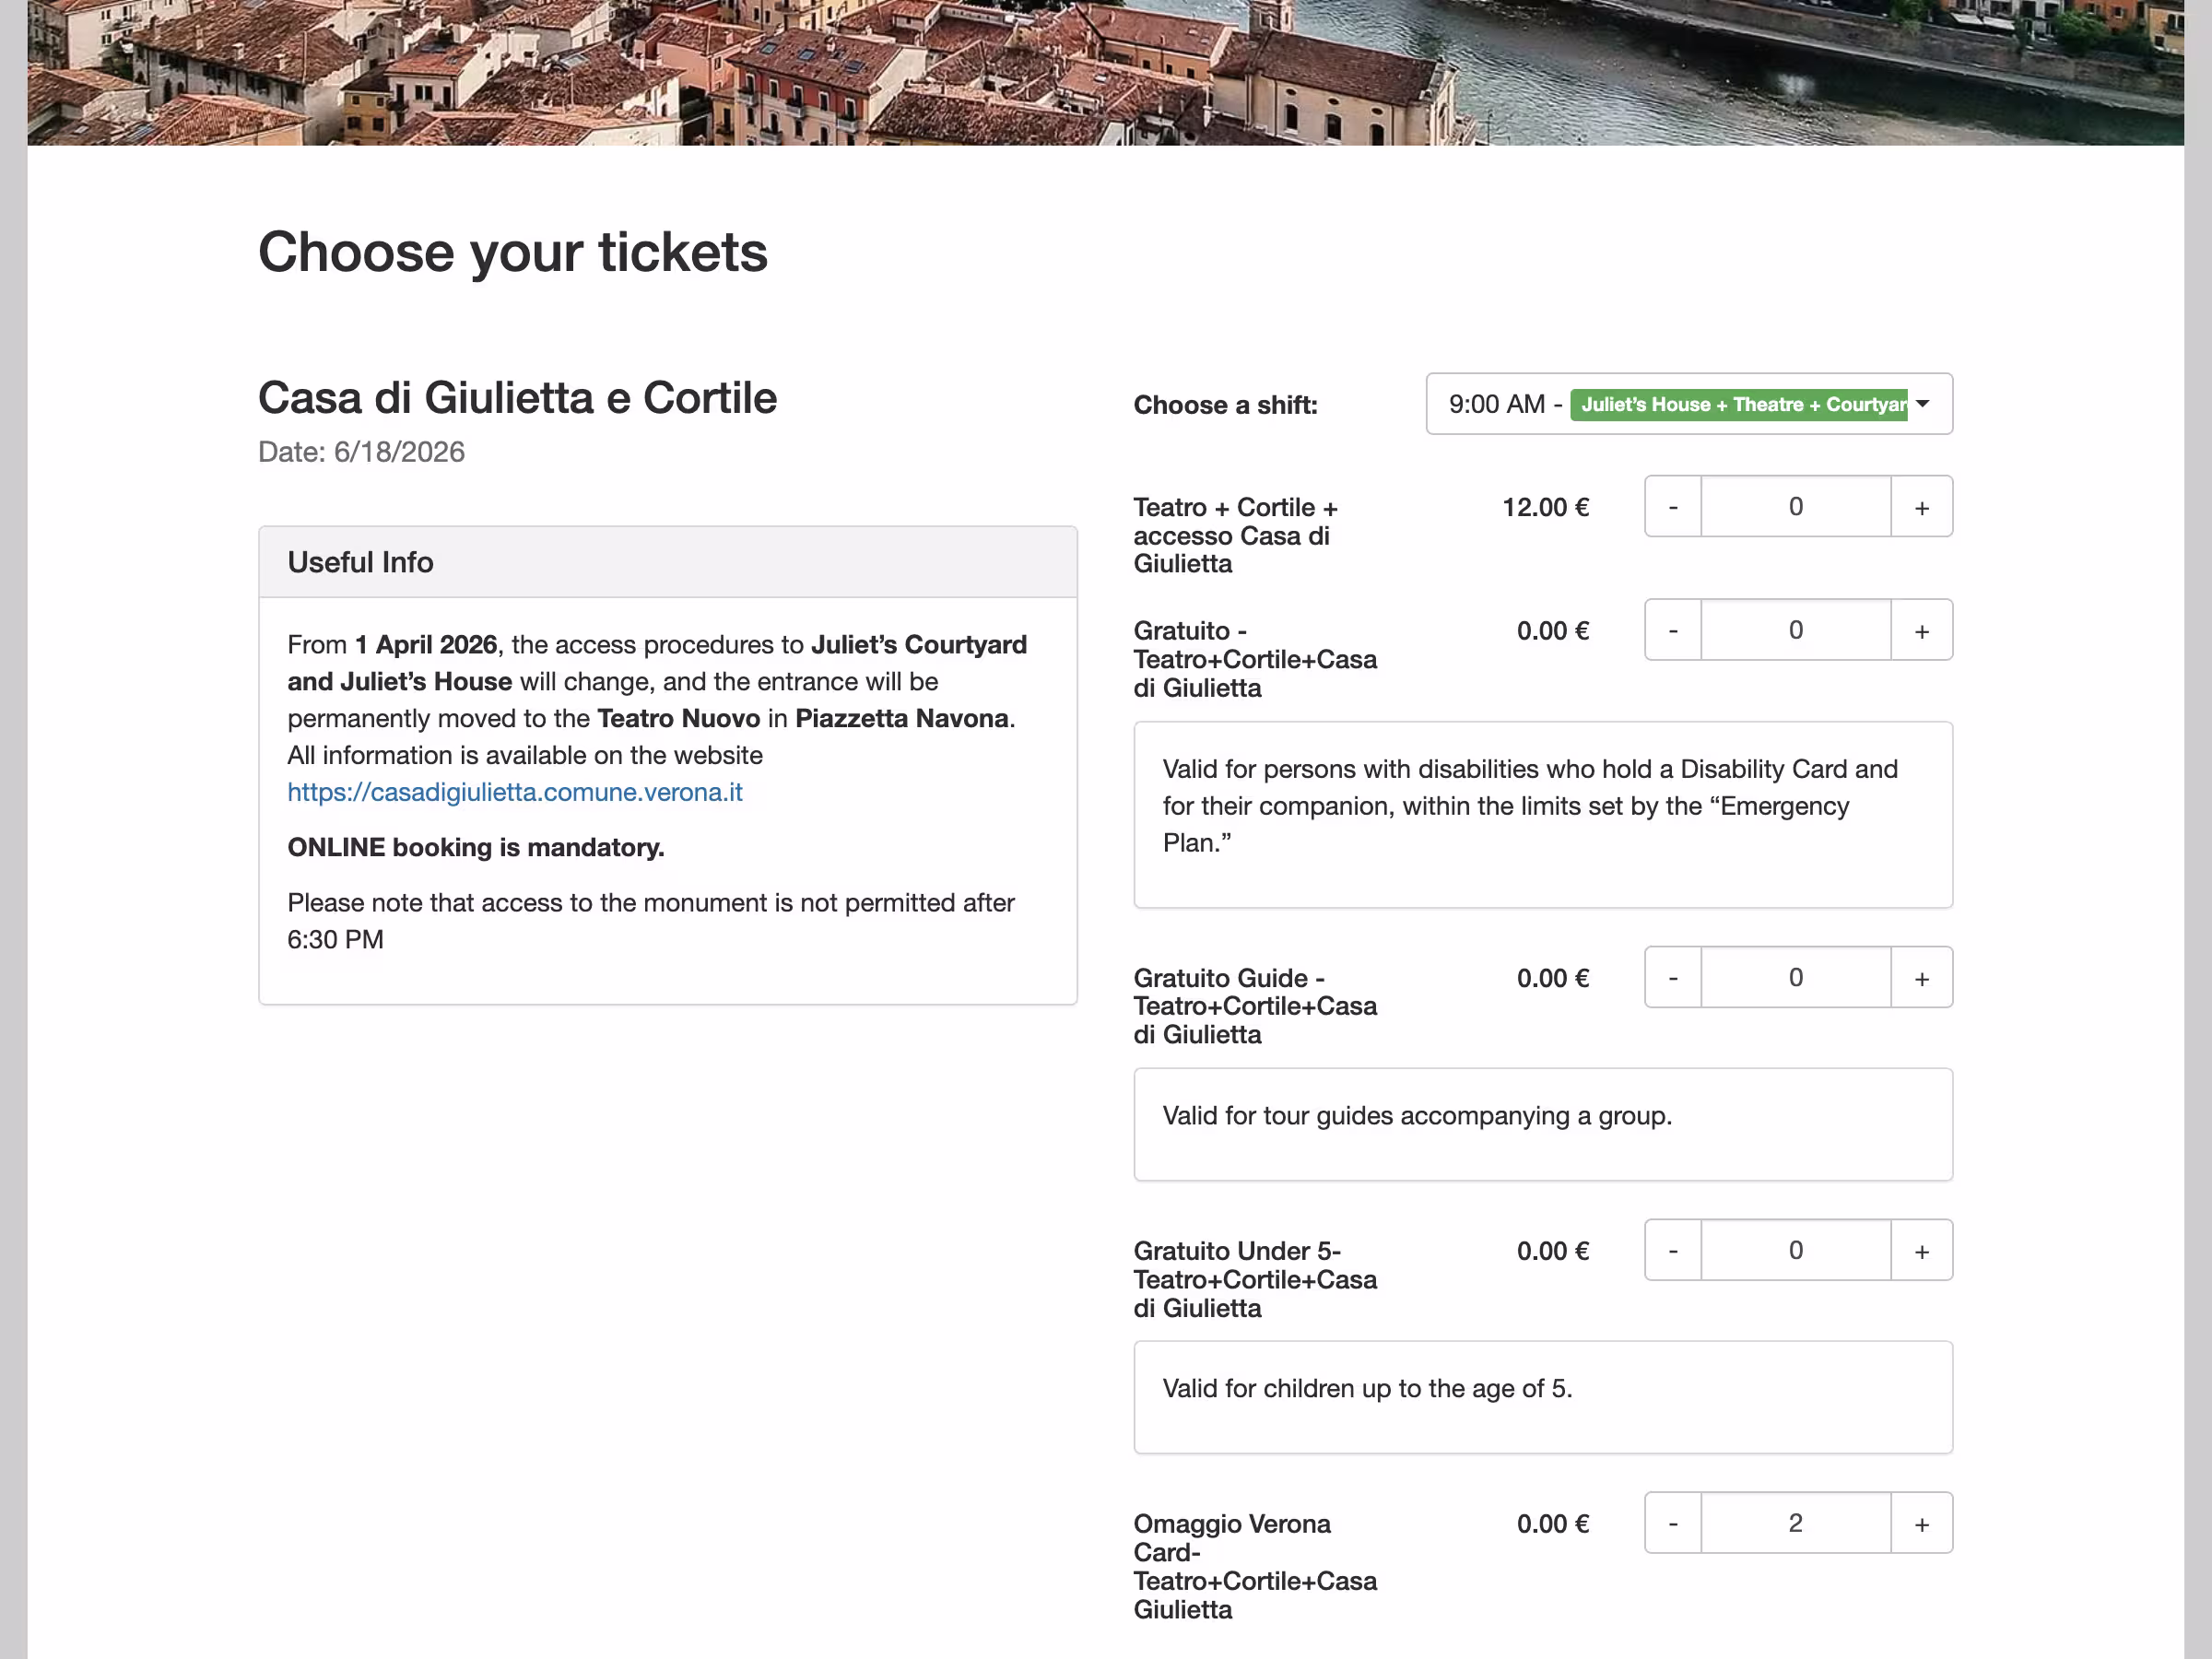Open casadigiulietta.comune.verona.it link
The image size is (2212, 1659).
click(x=515, y=792)
